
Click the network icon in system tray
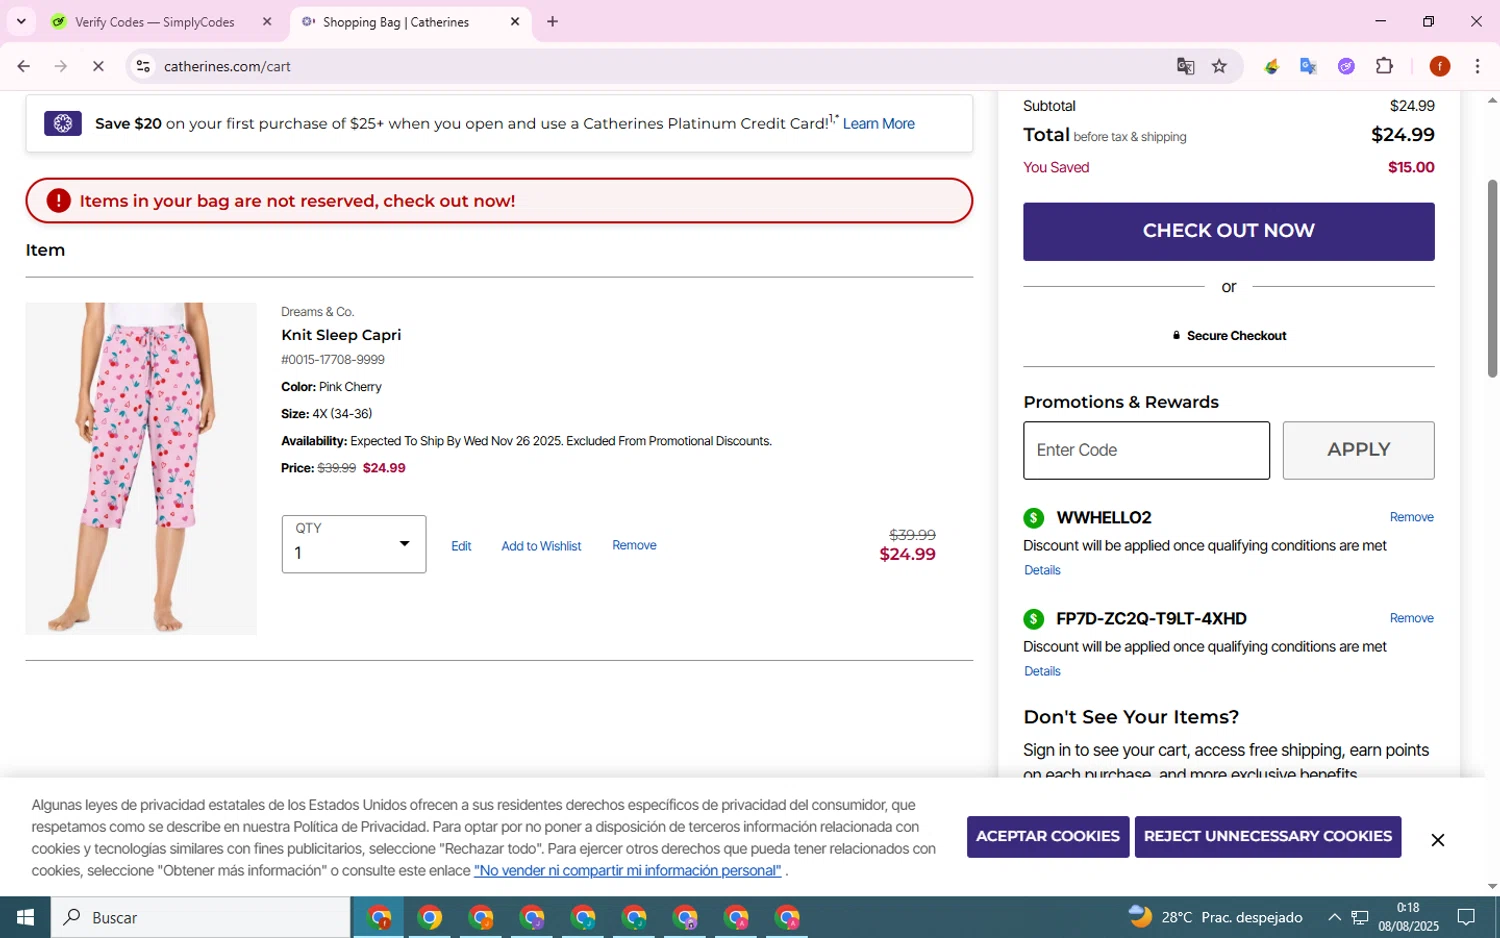[x=1360, y=918]
